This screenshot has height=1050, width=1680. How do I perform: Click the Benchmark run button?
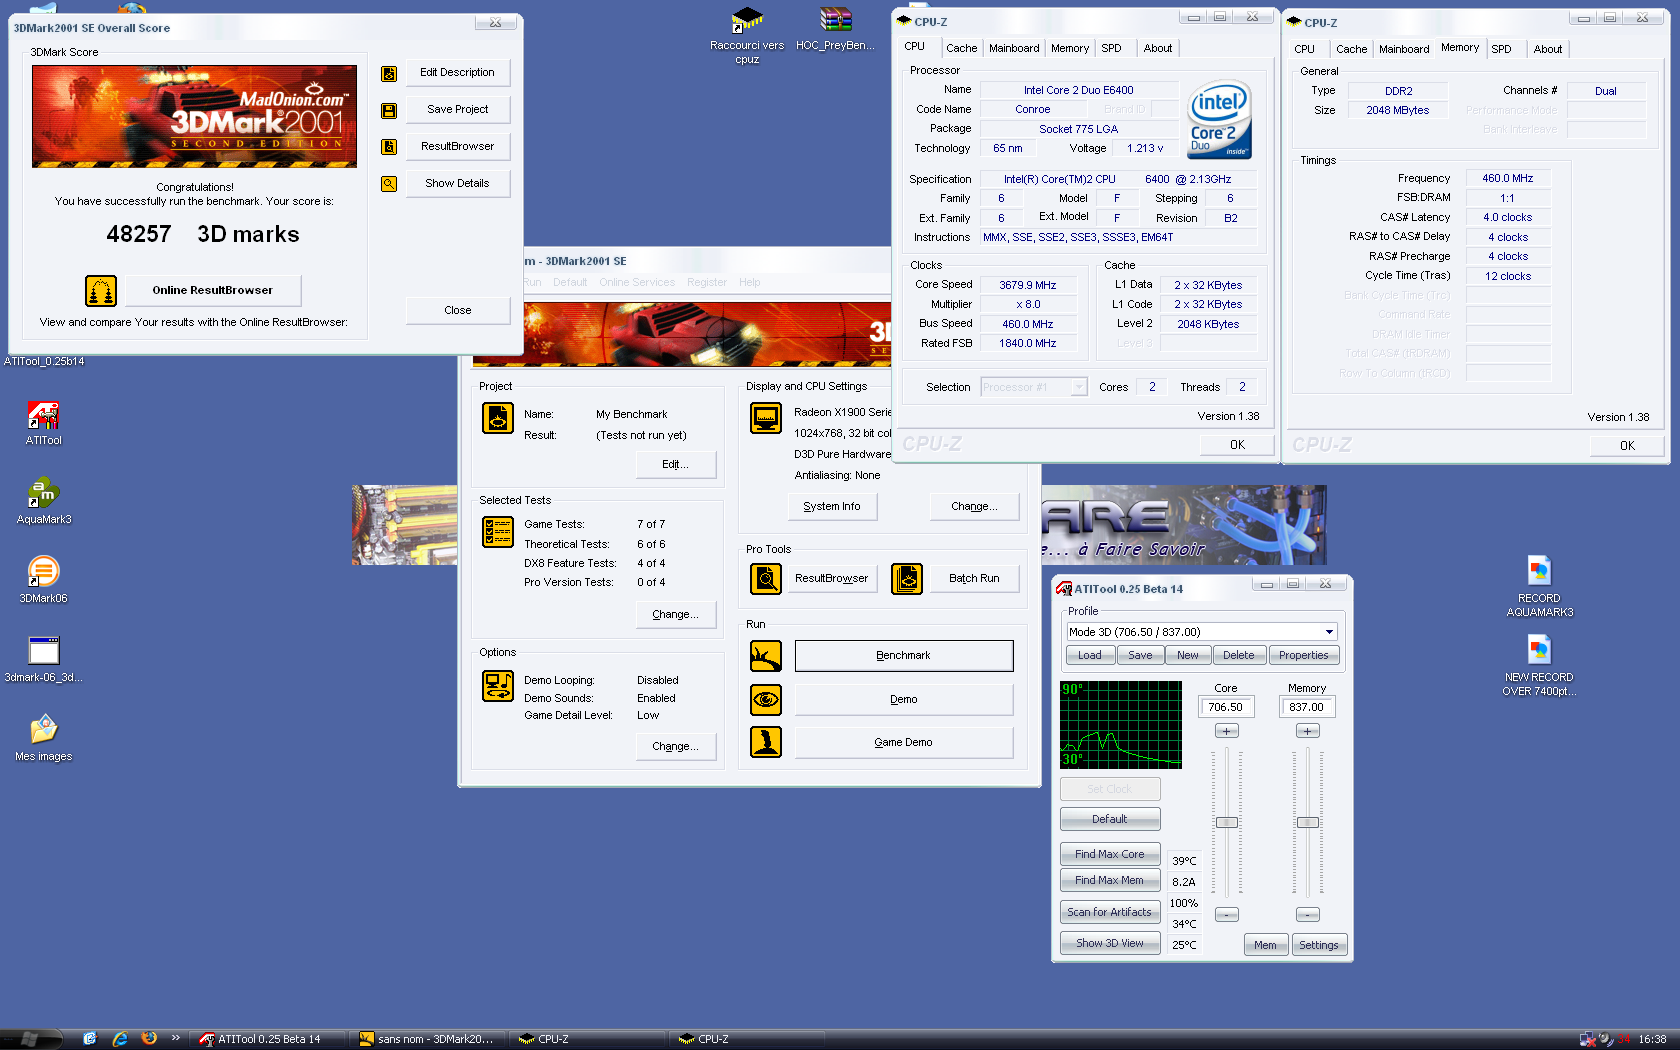point(904,656)
